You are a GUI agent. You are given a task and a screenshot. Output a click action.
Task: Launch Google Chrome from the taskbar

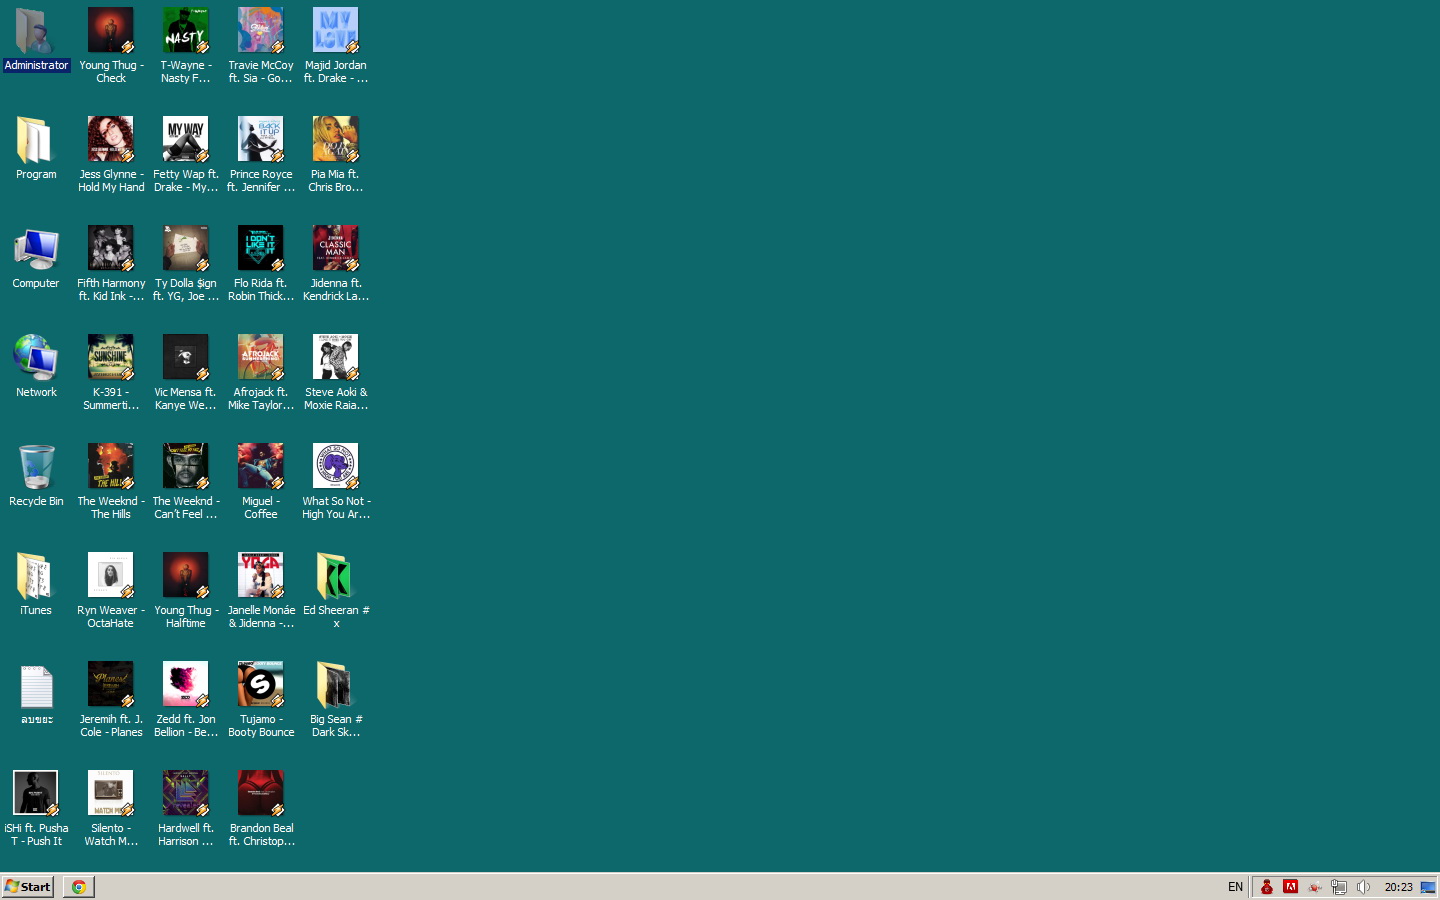[x=79, y=887]
